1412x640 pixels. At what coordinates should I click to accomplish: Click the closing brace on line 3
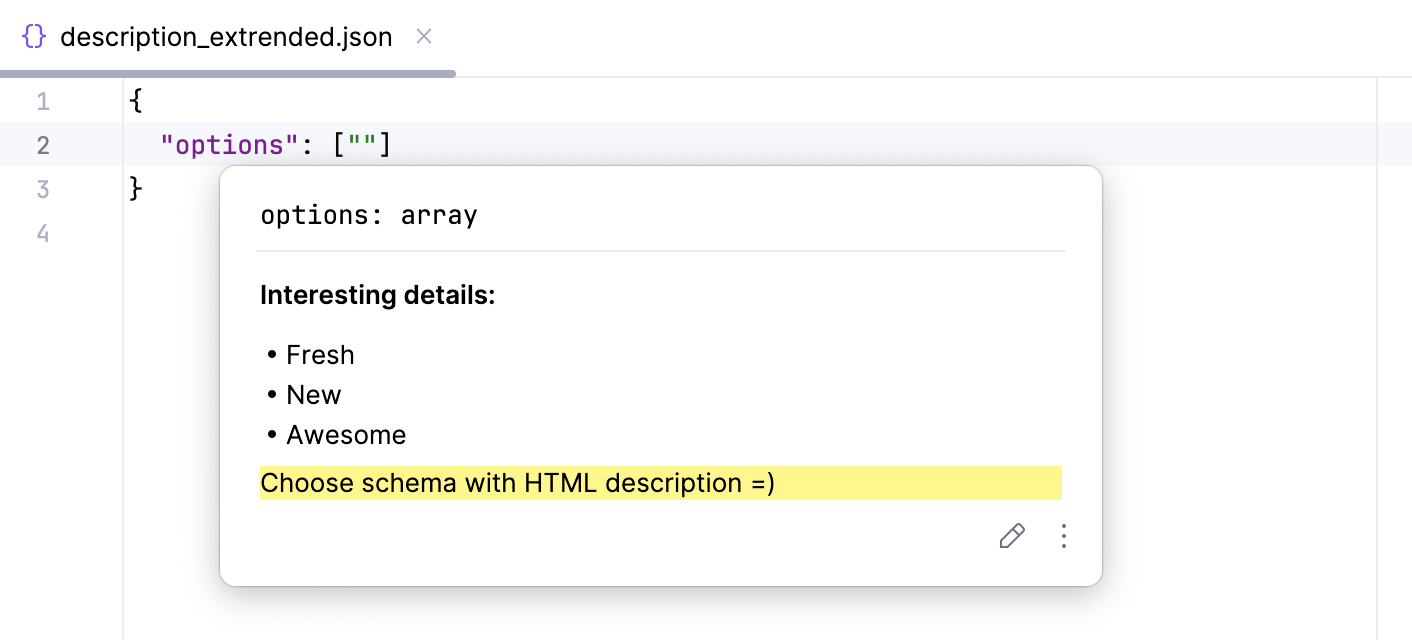[x=133, y=188]
